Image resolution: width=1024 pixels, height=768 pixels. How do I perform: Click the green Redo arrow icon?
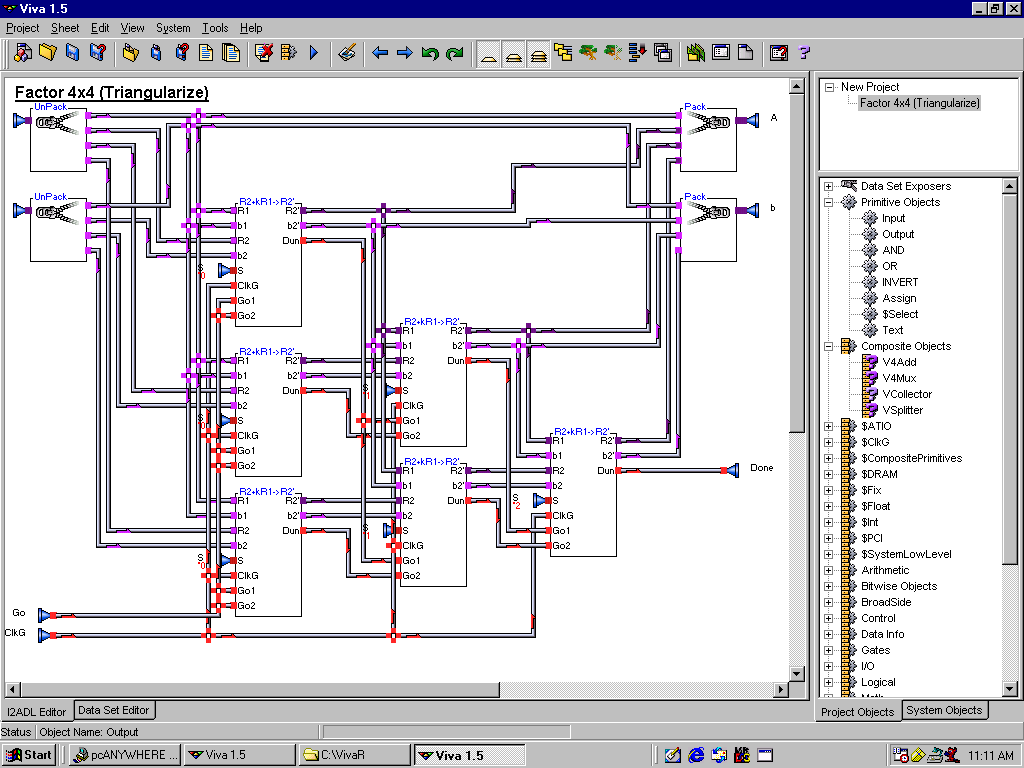pos(454,53)
